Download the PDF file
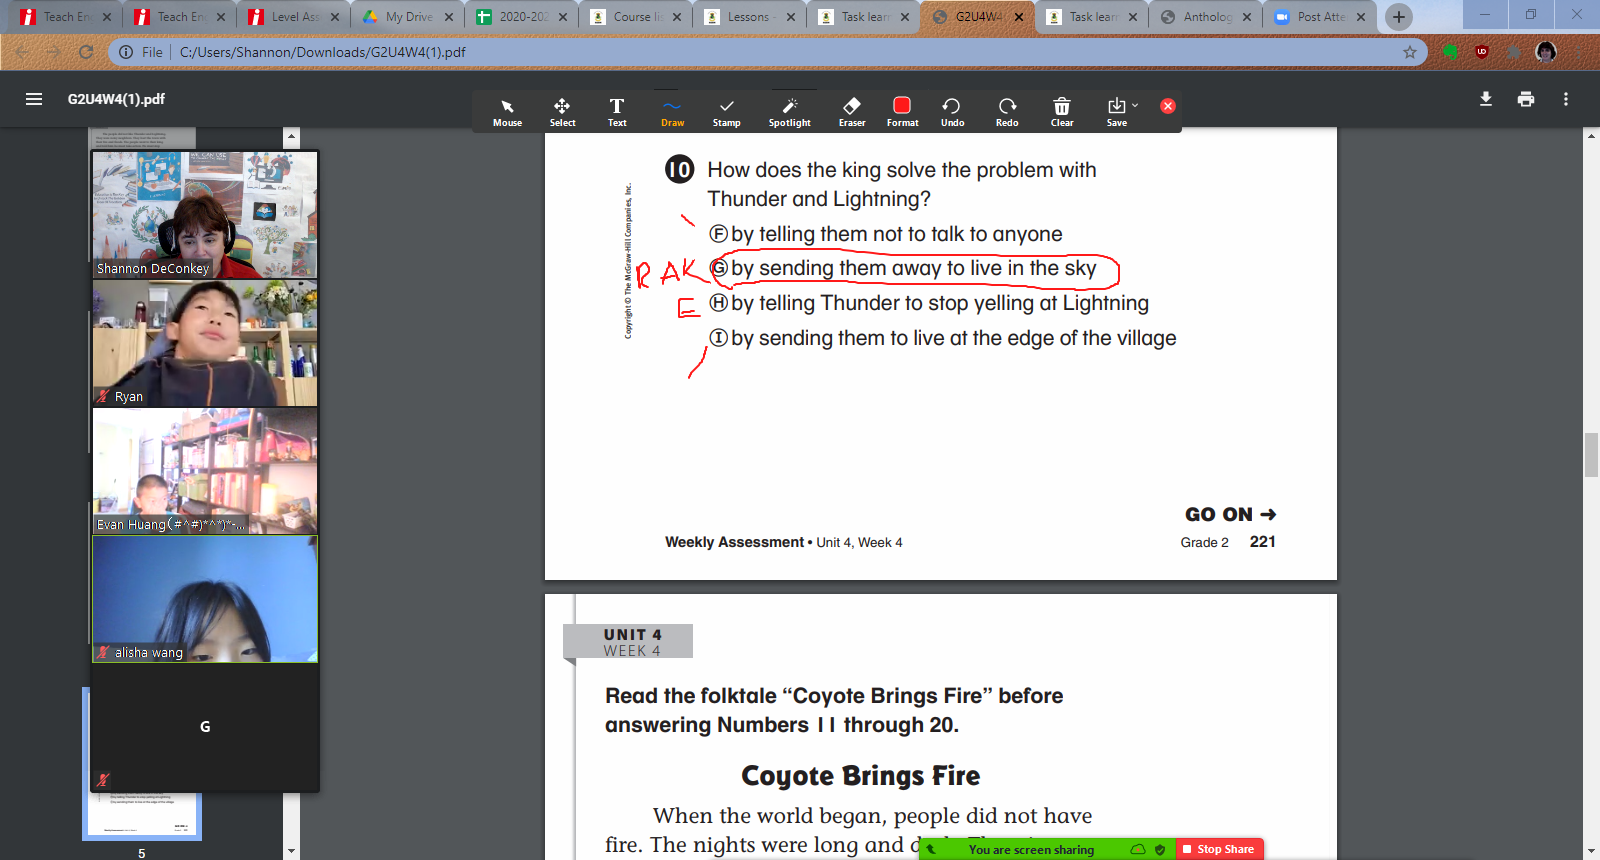The height and width of the screenshot is (860, 1600). point(1486,99)
